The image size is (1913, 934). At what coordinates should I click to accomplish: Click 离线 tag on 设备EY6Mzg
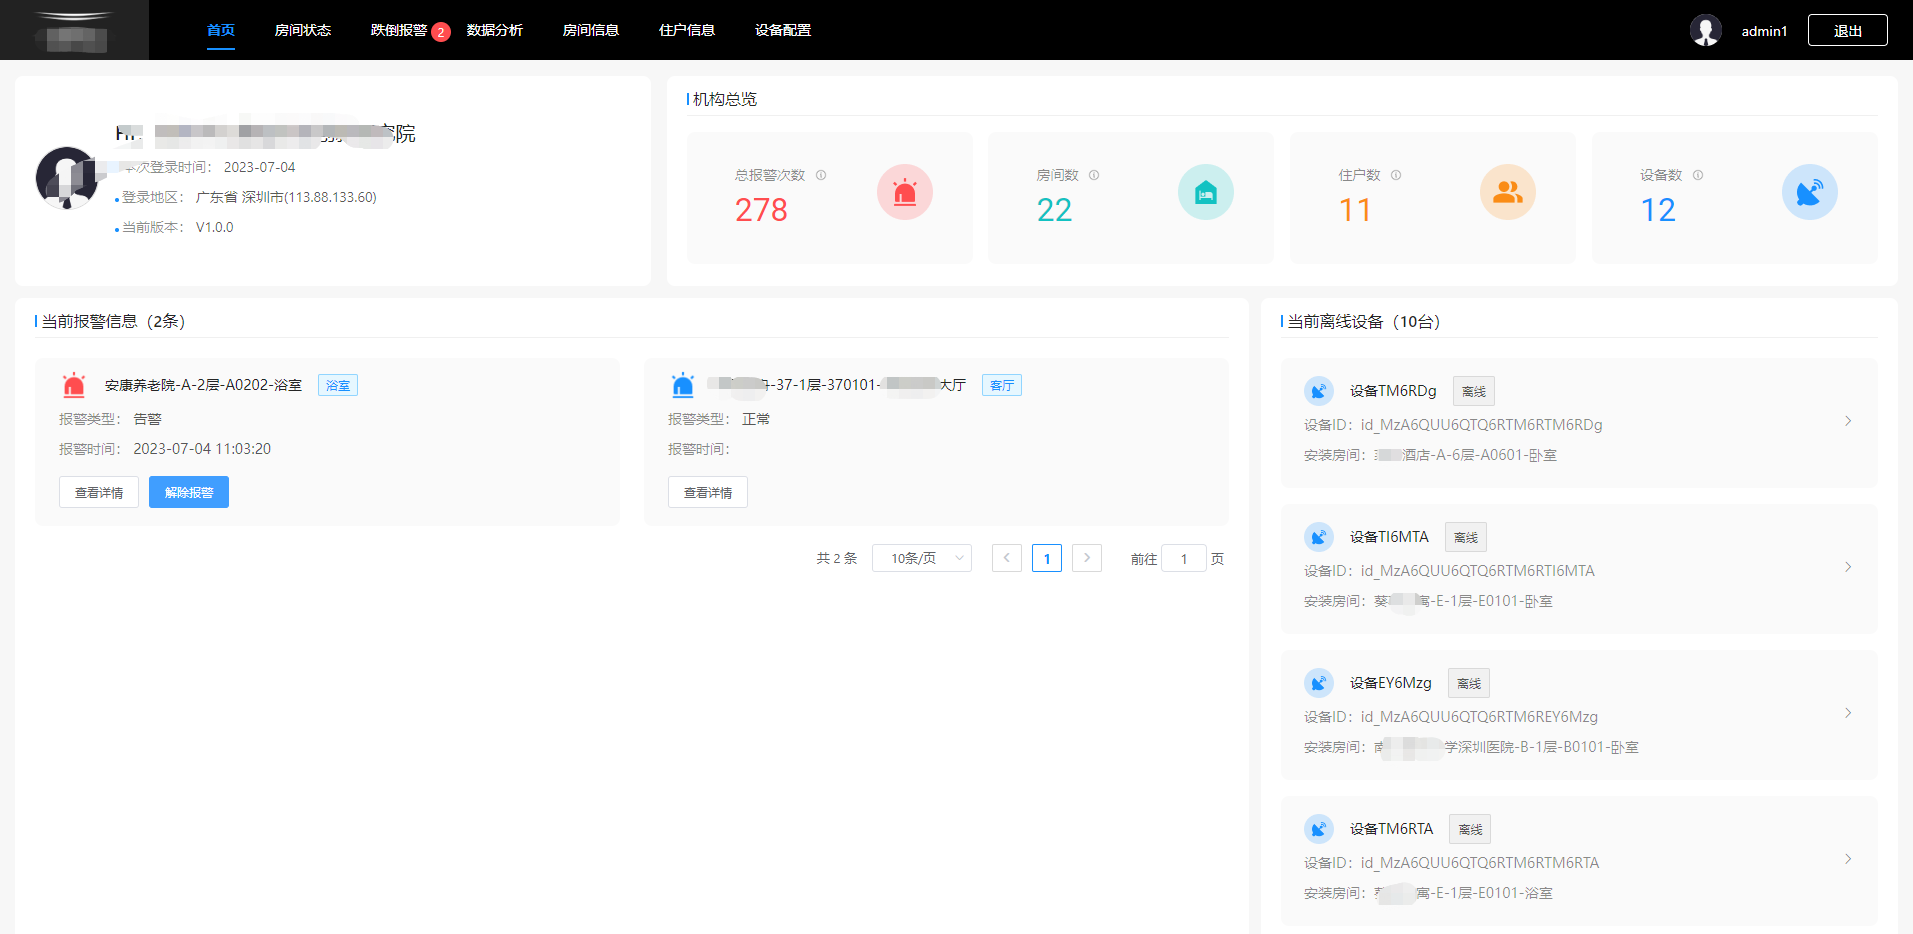(1469, 683)
